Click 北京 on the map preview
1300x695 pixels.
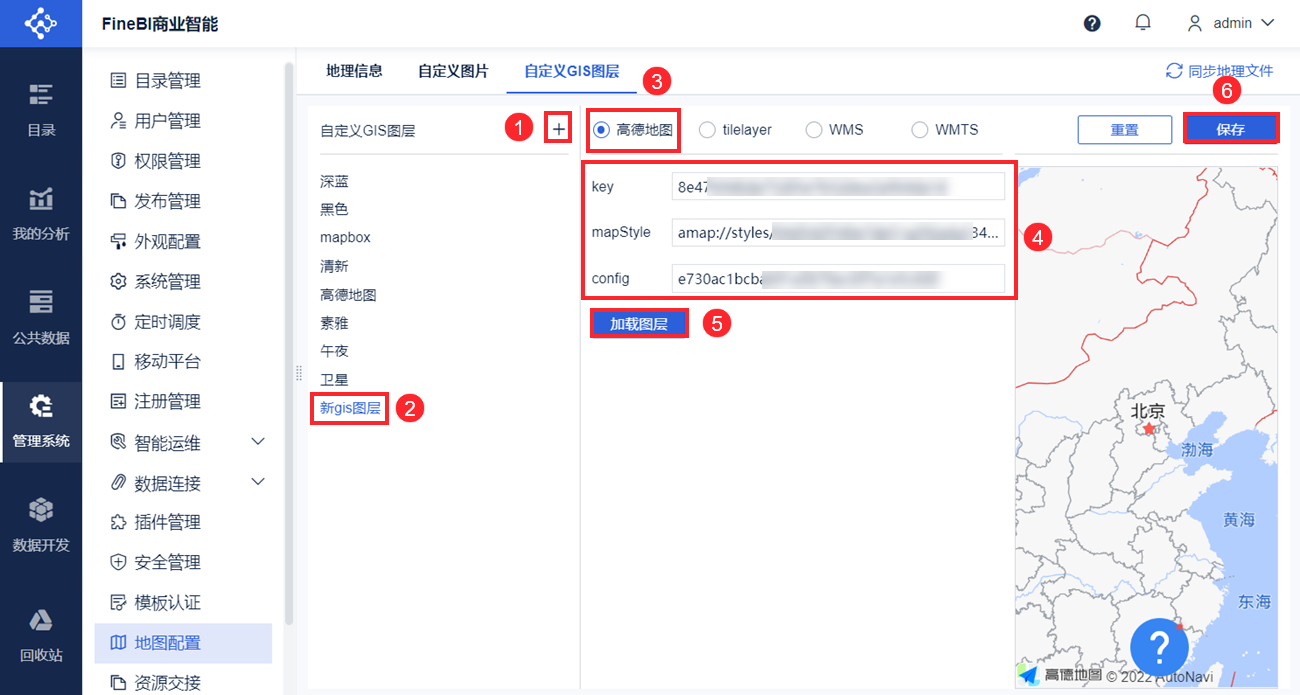point(1148,411)
